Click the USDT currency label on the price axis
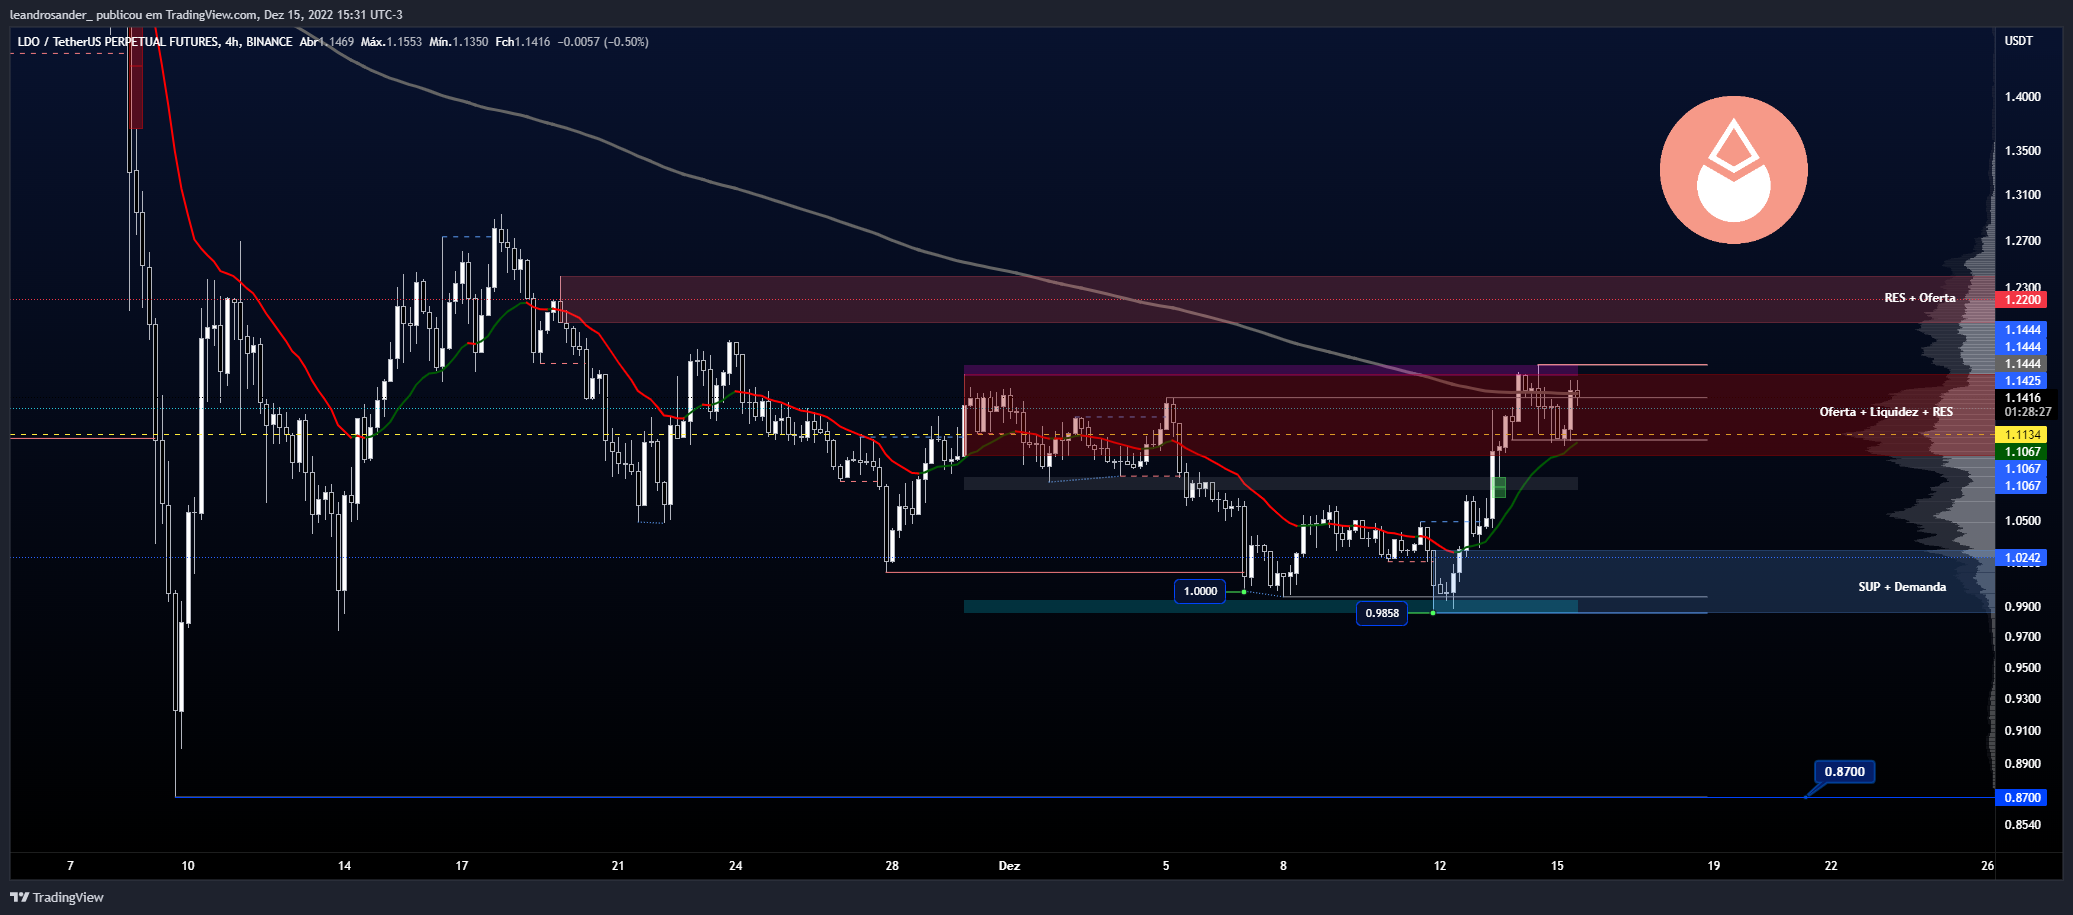 2018,41
